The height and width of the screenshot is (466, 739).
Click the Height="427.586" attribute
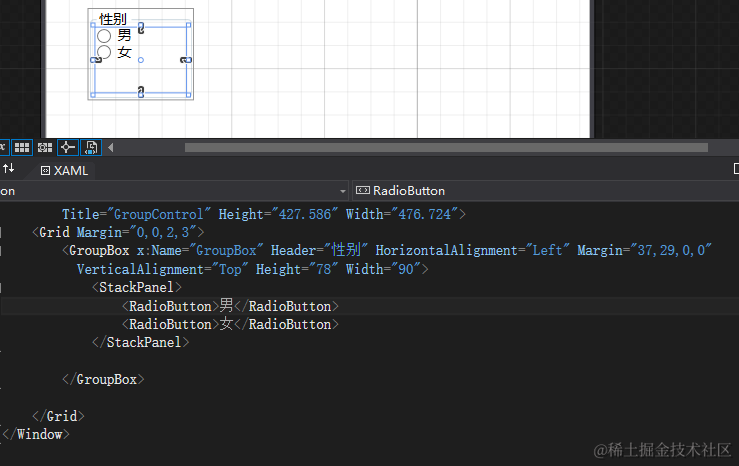coord(278,214)
